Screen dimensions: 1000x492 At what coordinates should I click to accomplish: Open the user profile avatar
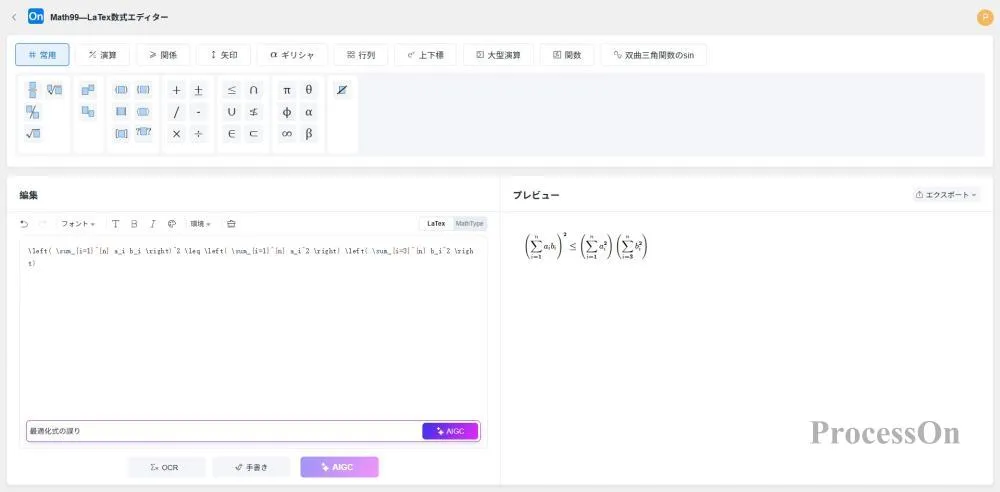985,18
